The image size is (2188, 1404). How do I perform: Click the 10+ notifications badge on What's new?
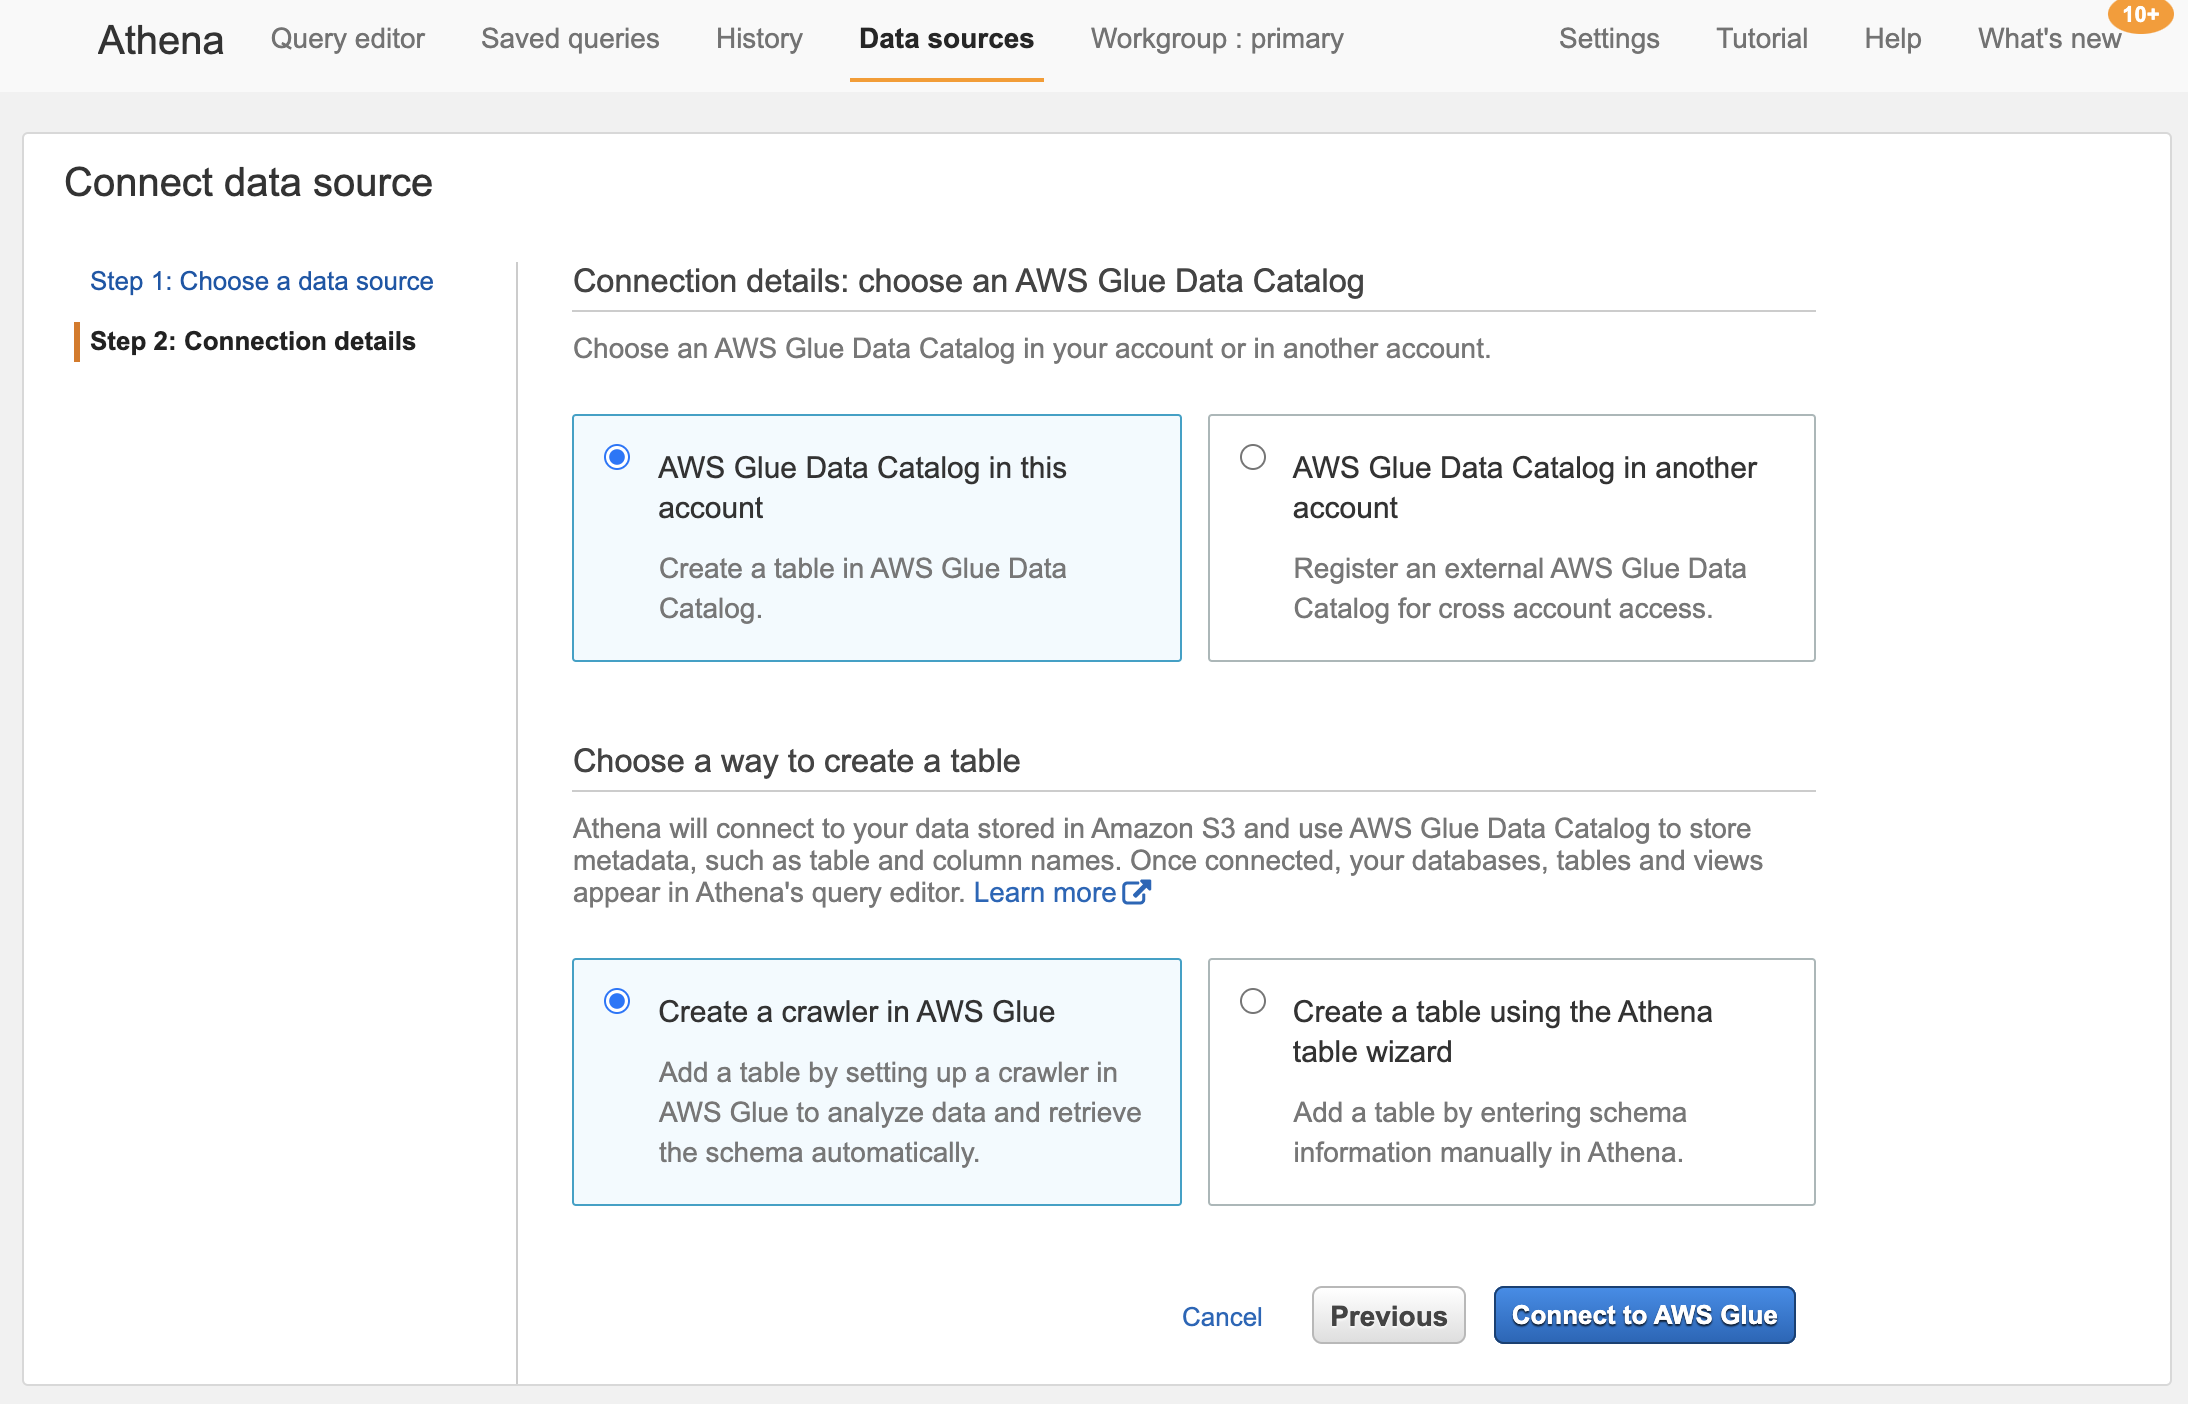click(2143, 15)
